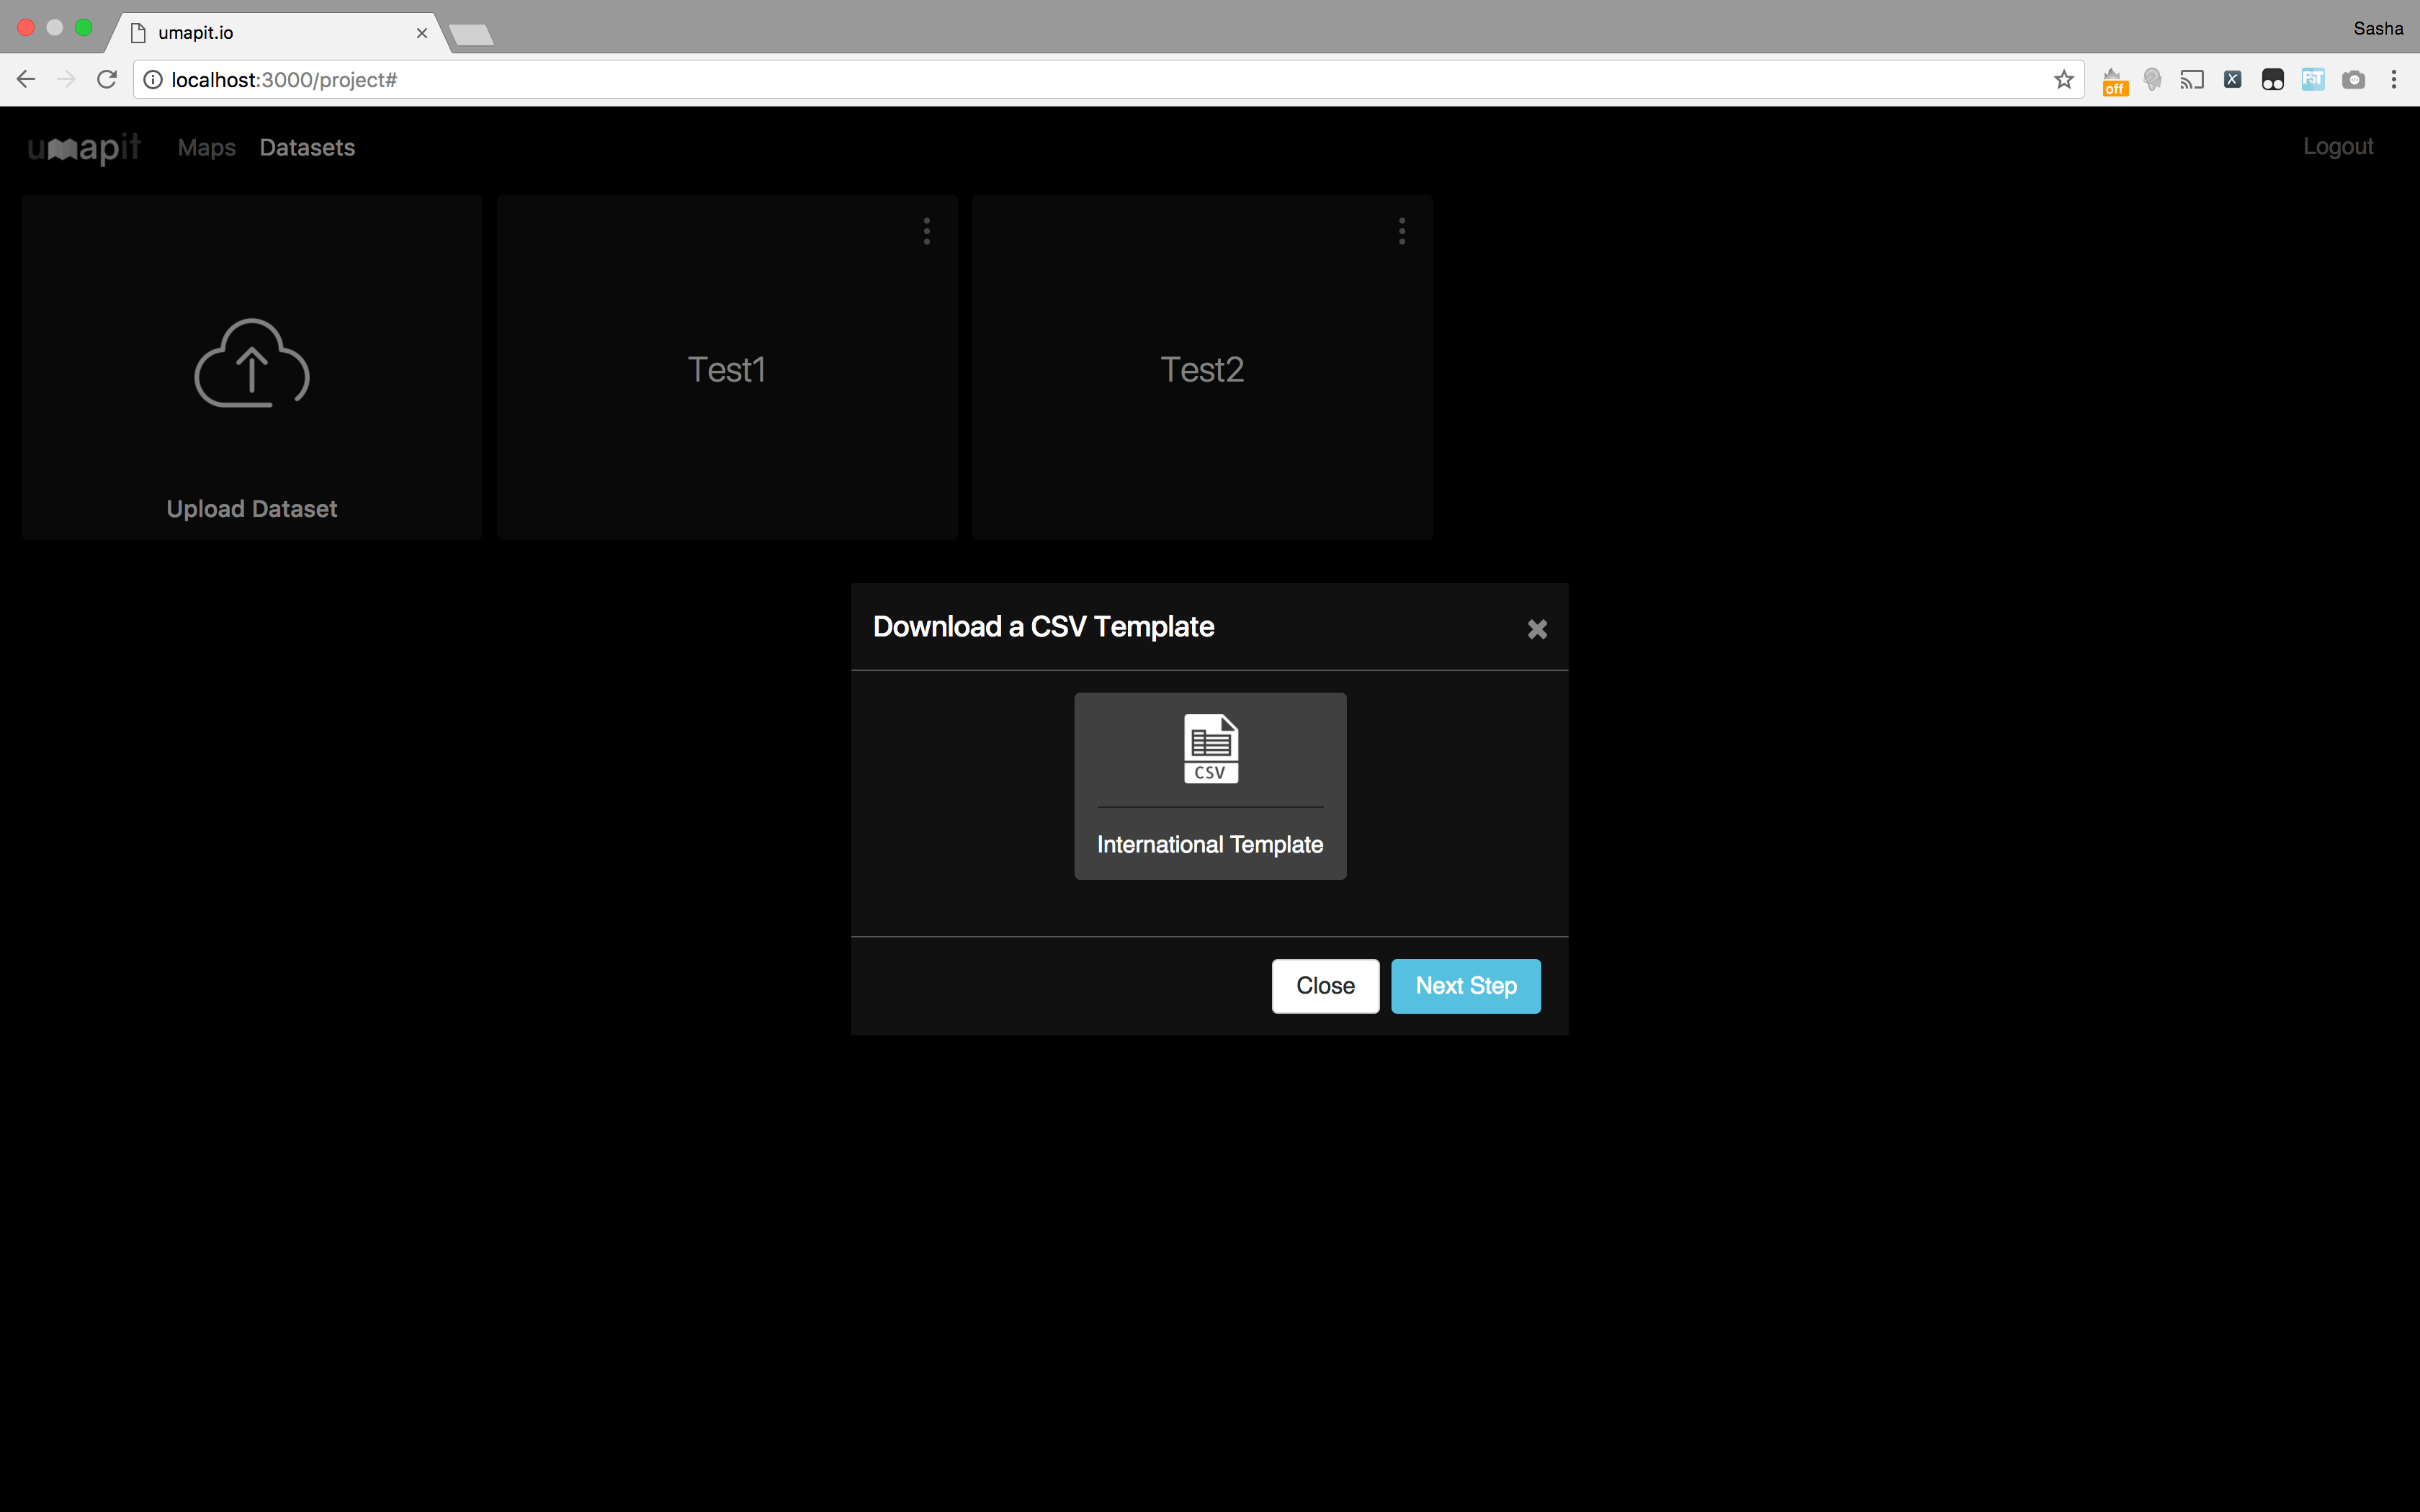Click the address bar URL
The image size is (2420, 1512).
284,80
